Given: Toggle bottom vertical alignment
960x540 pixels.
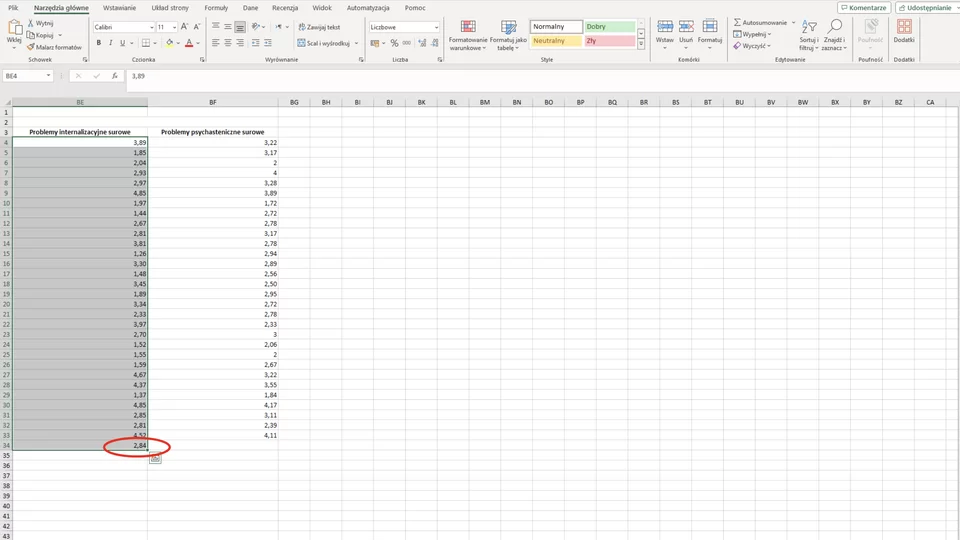Looking at the screenshot, I should coord(240,27).
